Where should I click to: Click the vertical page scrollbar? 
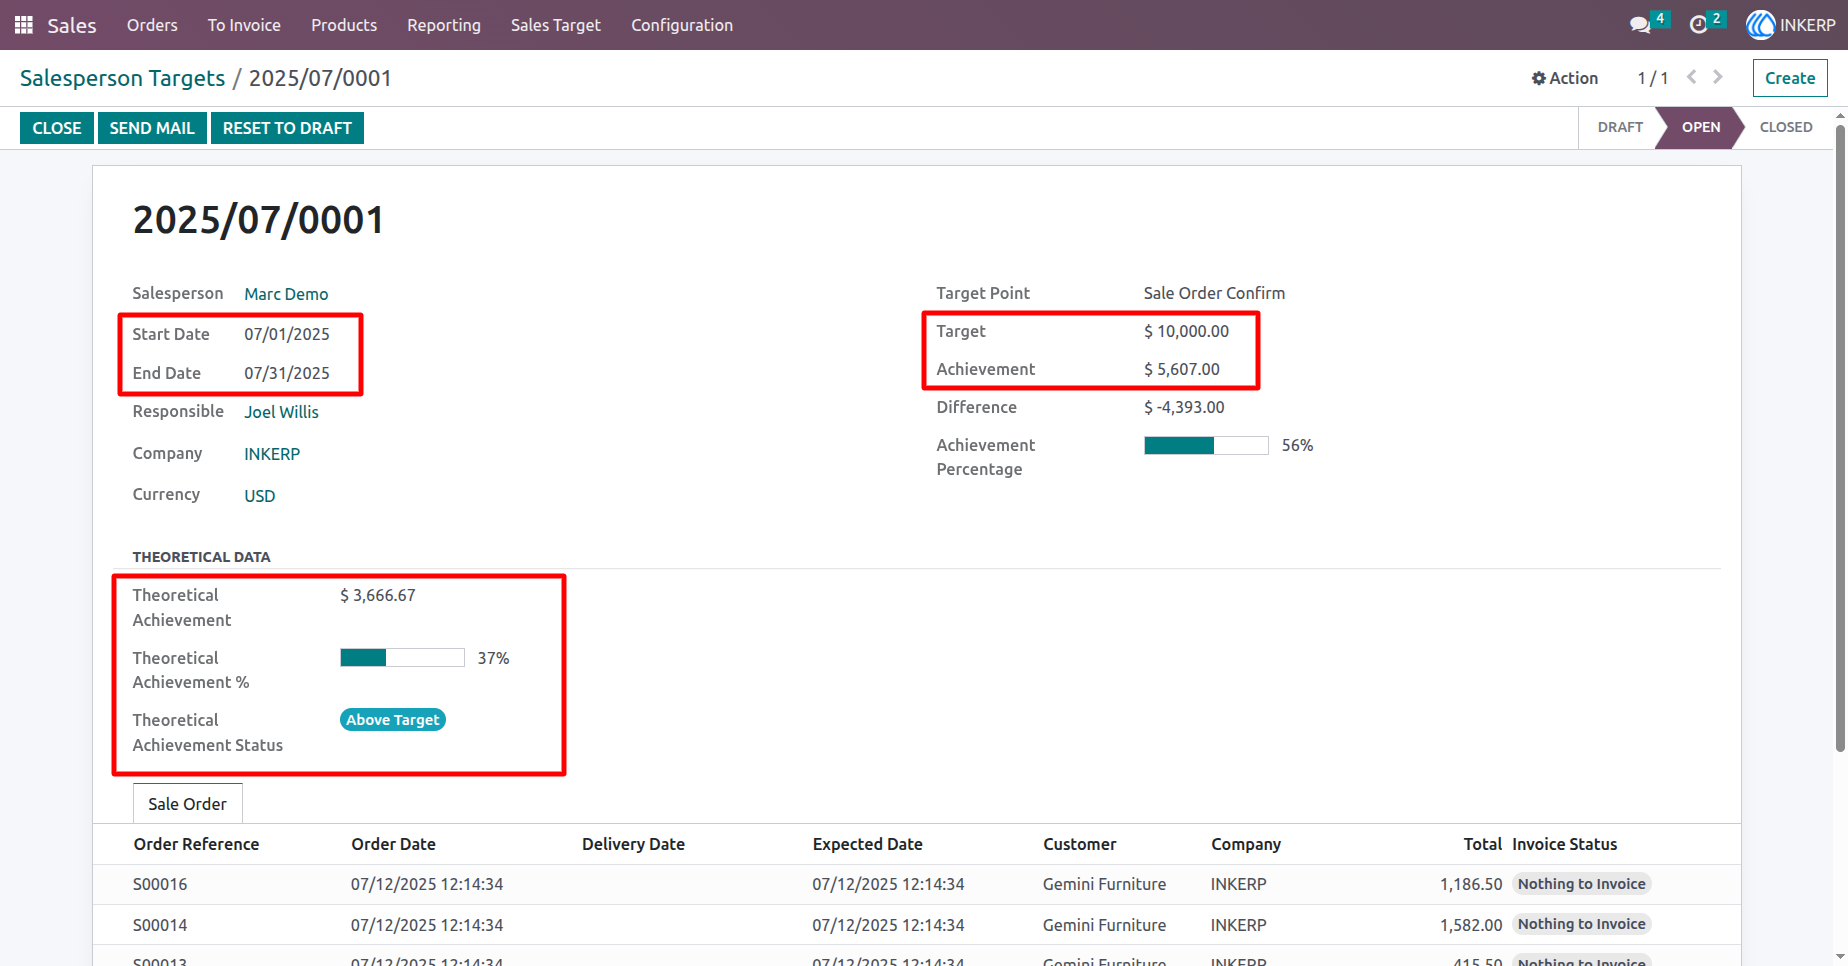[x=1840, y=438]
